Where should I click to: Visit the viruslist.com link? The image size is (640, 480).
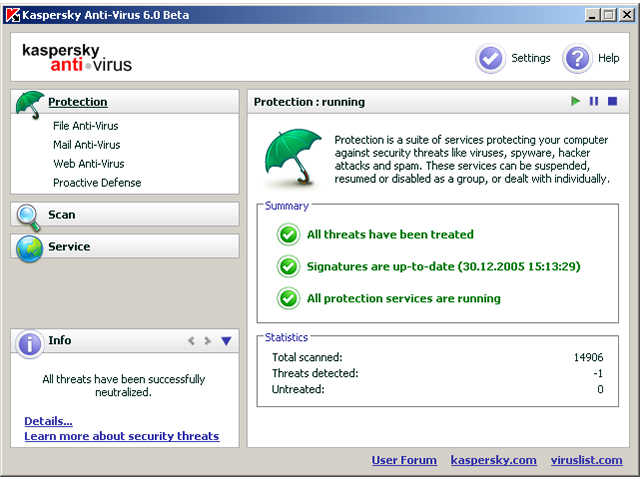587,460
